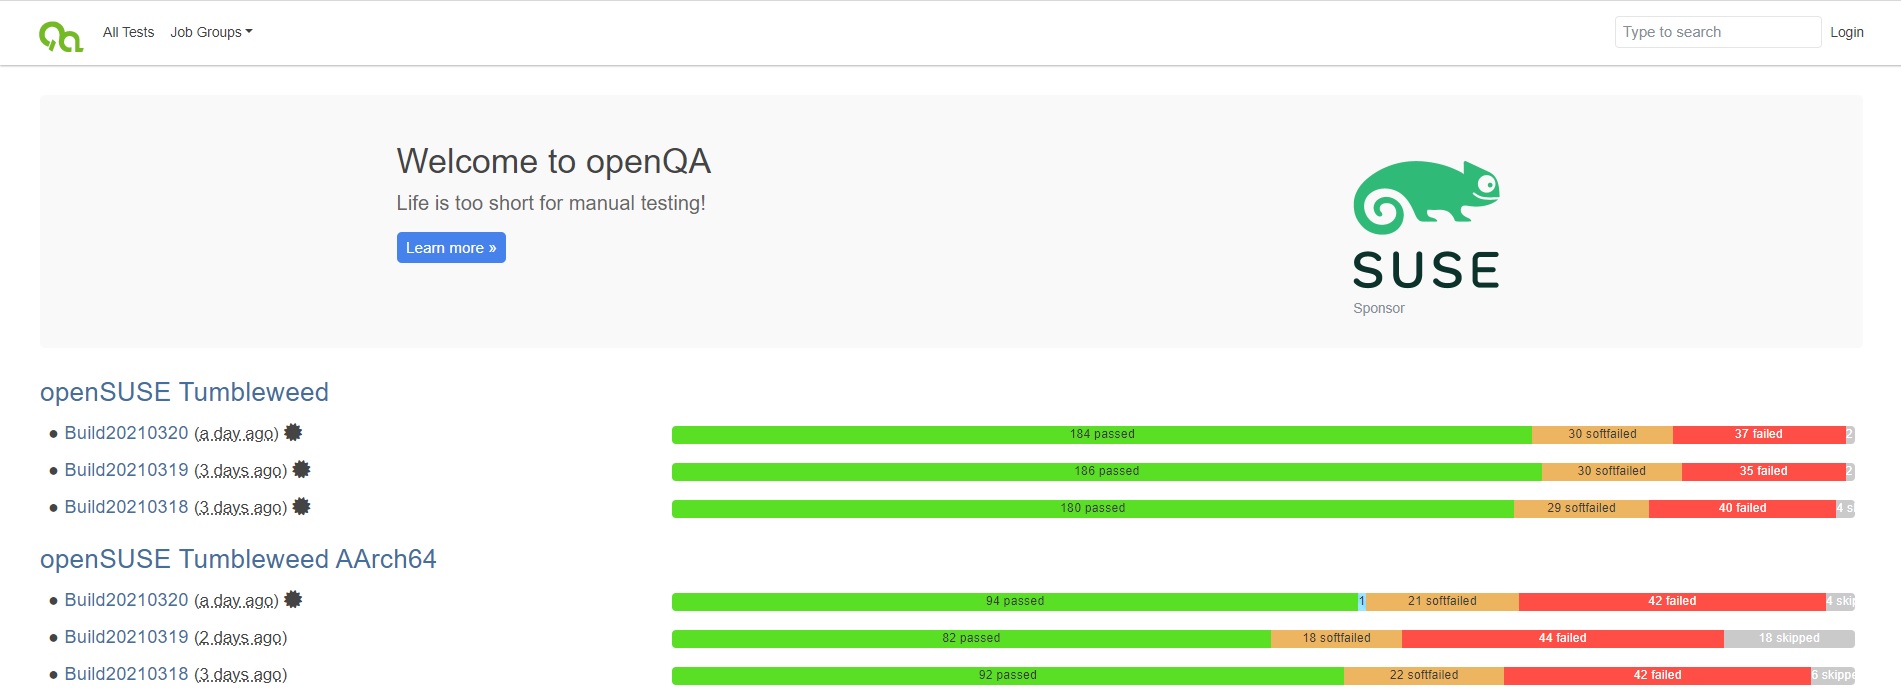Click the 30 softfailed segment of Build20210319
The height and width of the screenshot is (693, 1901).
pos(1611,471)
